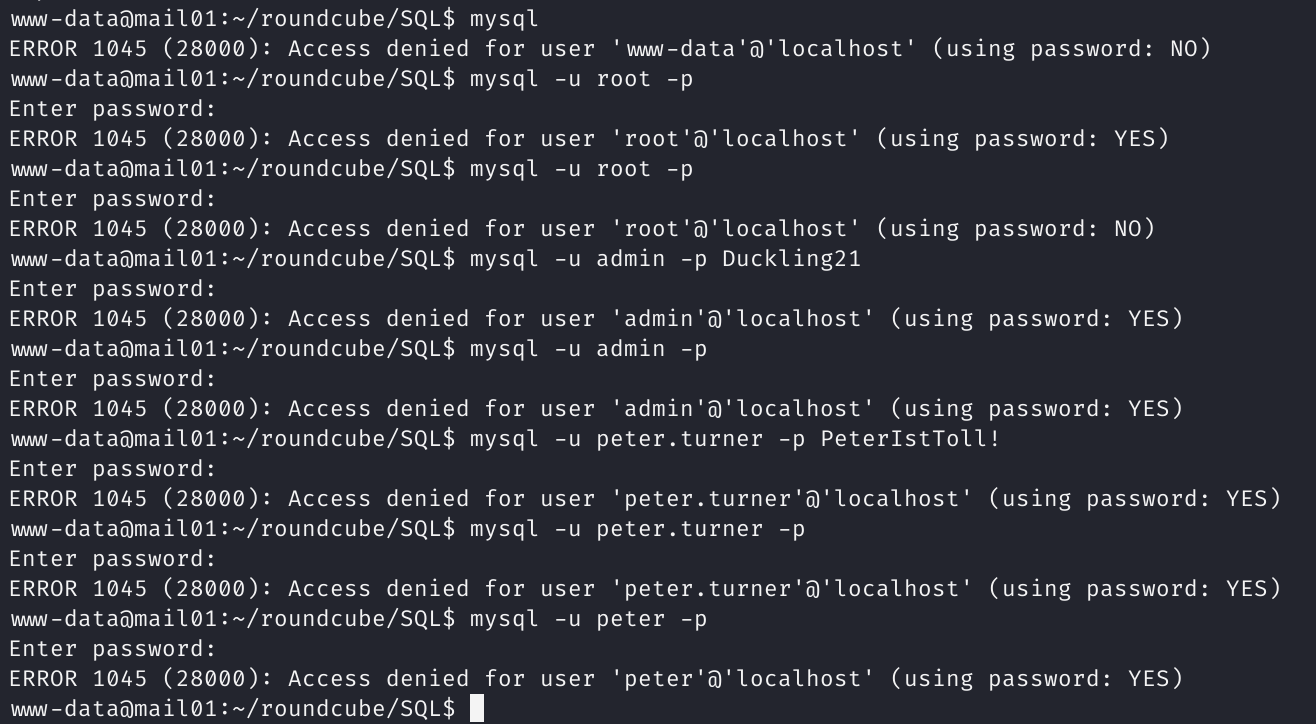Click the first Enter password: line
This screenshot has width=1316, height=724.
click(x=112, y=109)
